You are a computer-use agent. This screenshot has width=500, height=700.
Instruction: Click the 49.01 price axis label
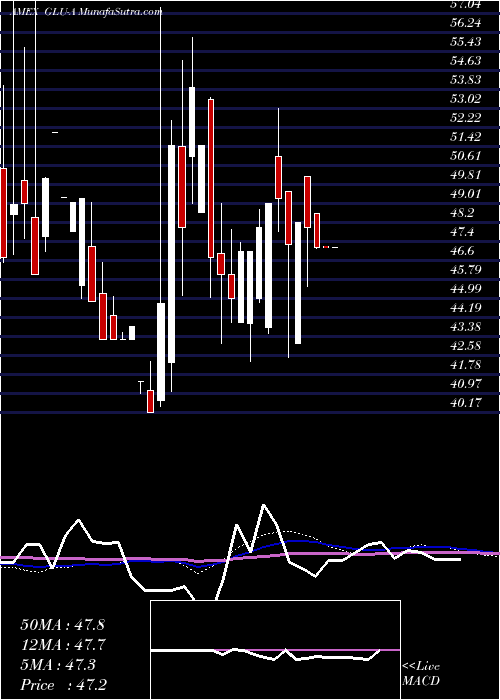(x=465, y=194)
